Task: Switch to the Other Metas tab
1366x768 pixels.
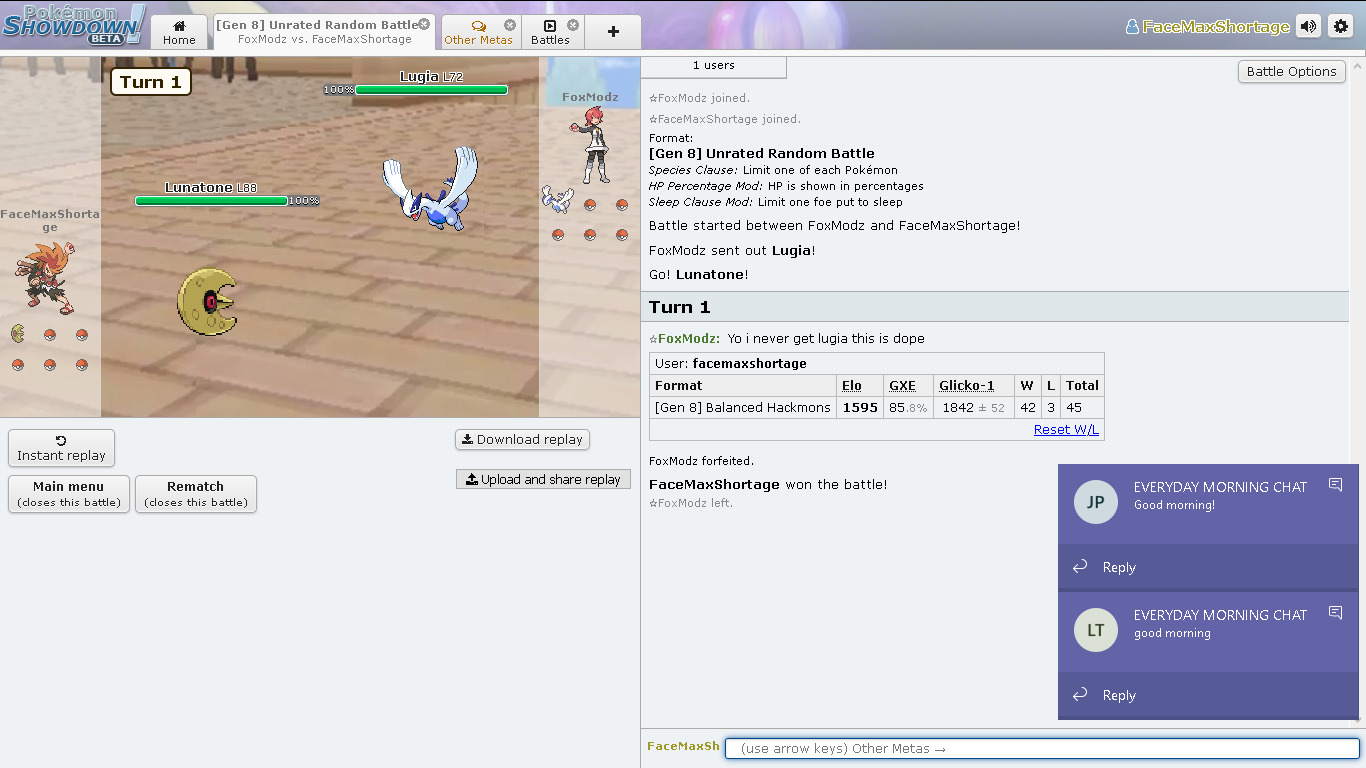Action: (x=478, y=32)
